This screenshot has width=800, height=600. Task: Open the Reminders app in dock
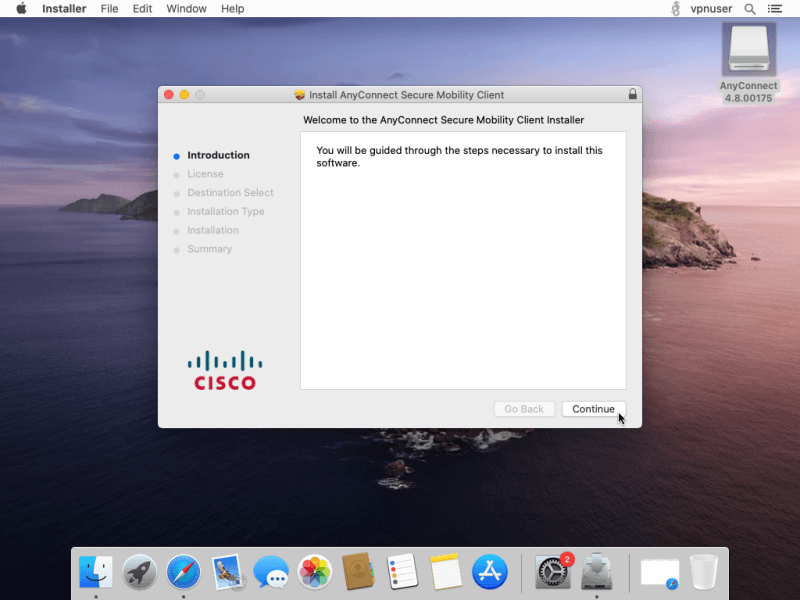[x=402, y=572]
